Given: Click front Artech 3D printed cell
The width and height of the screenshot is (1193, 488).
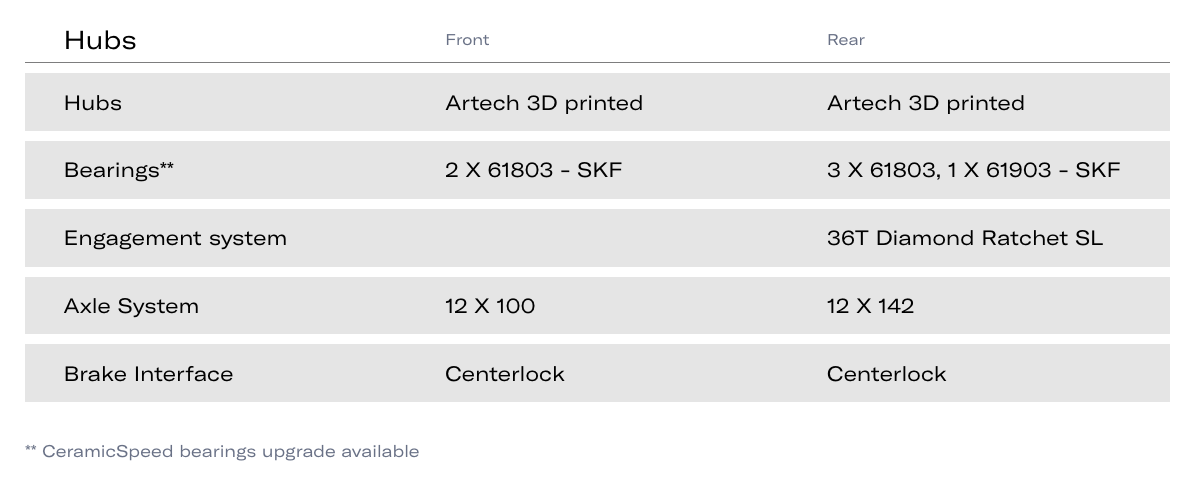Looking at the screenshot, I should 544,103.
